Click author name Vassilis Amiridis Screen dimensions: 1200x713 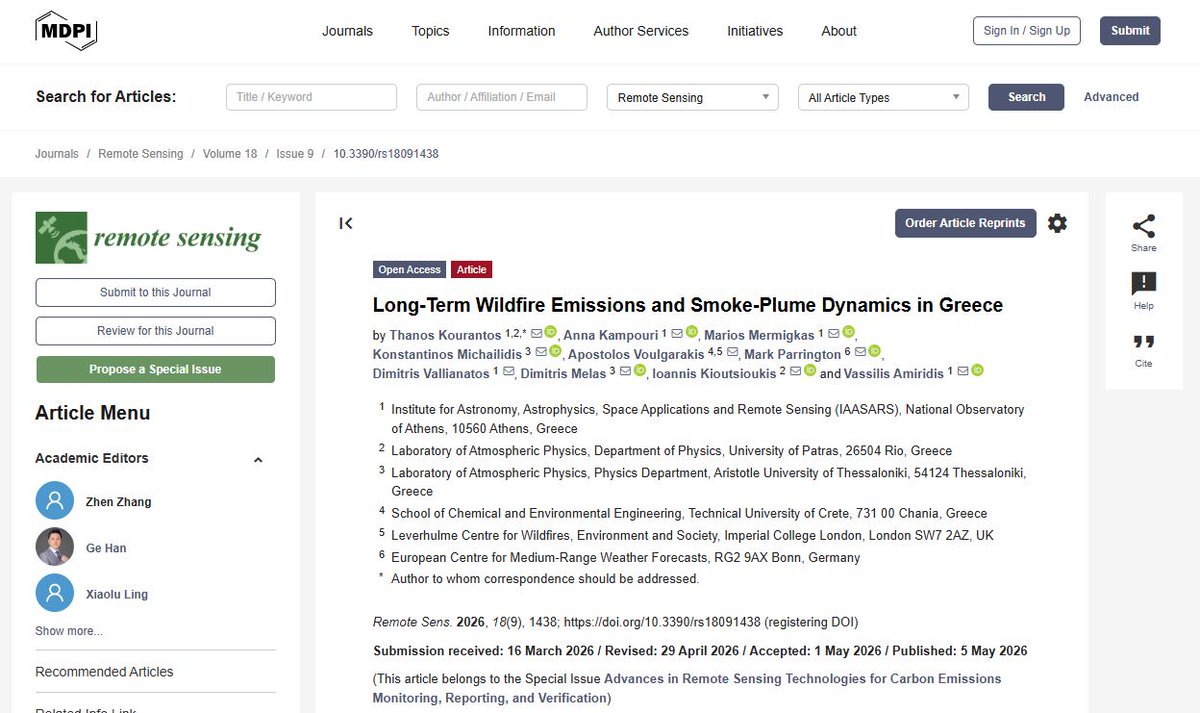(894, 373)
